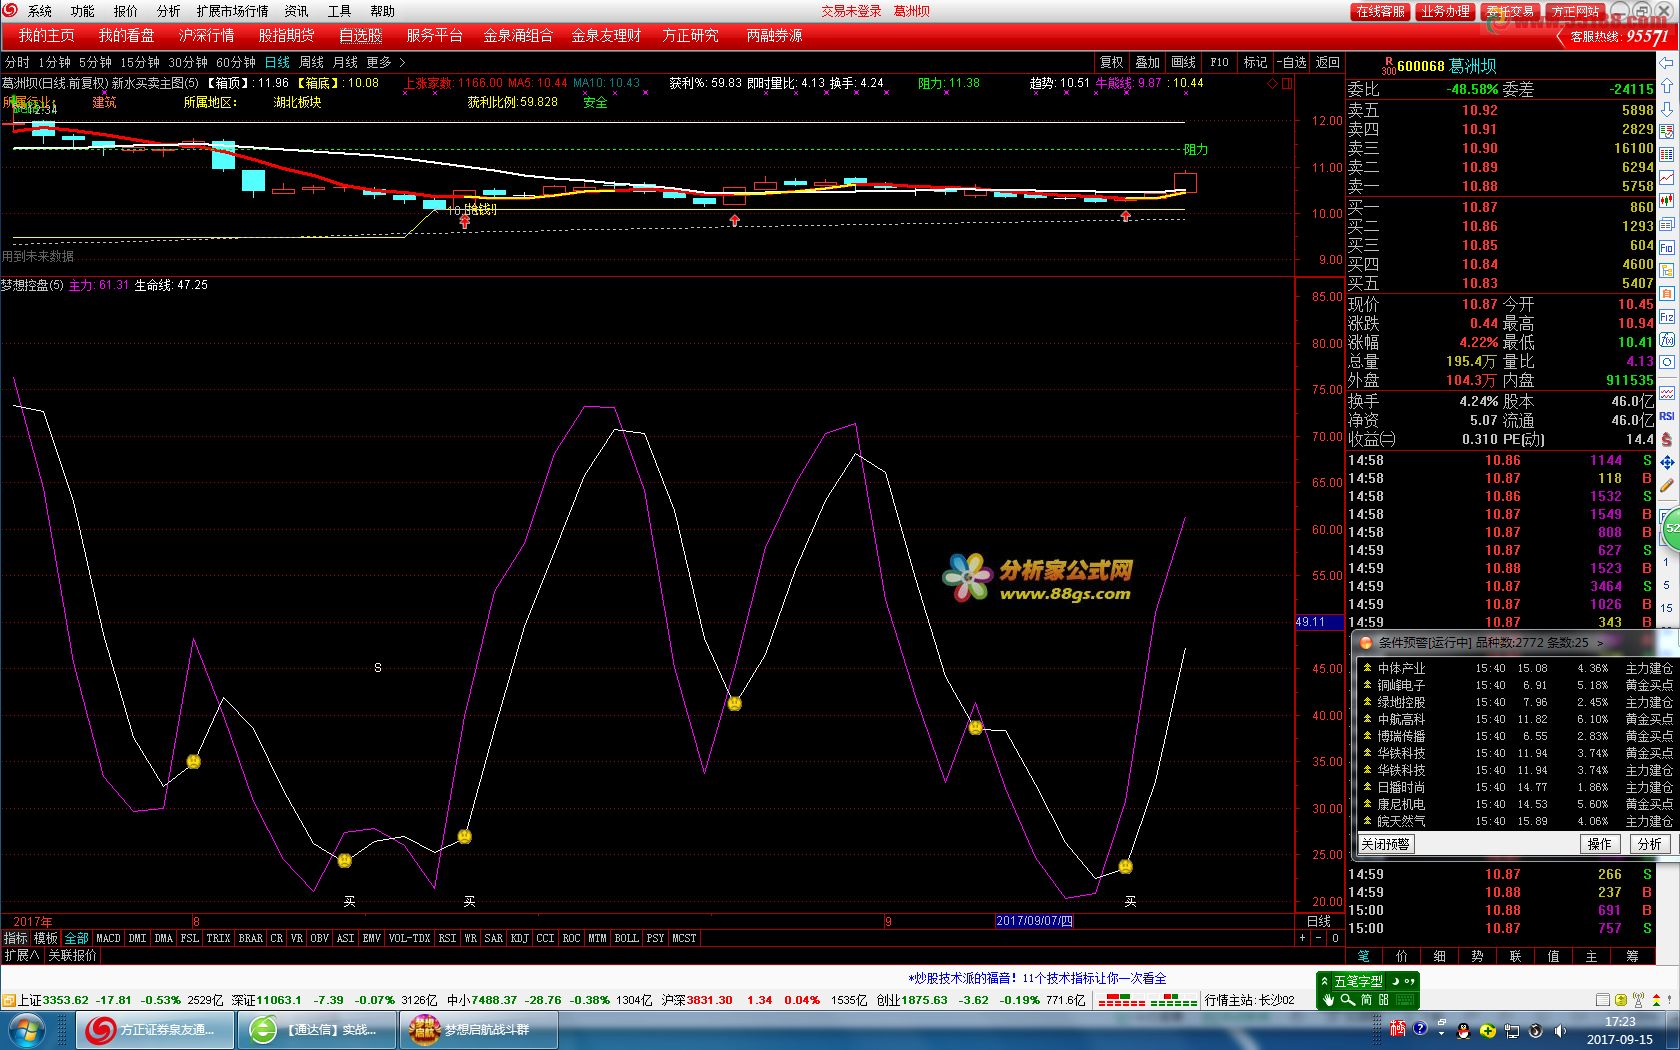Select the 筹 tab below tick list
The height and width of the screenshot is (1050, 1680).
pyautogui.click(x=1632, y=956)
